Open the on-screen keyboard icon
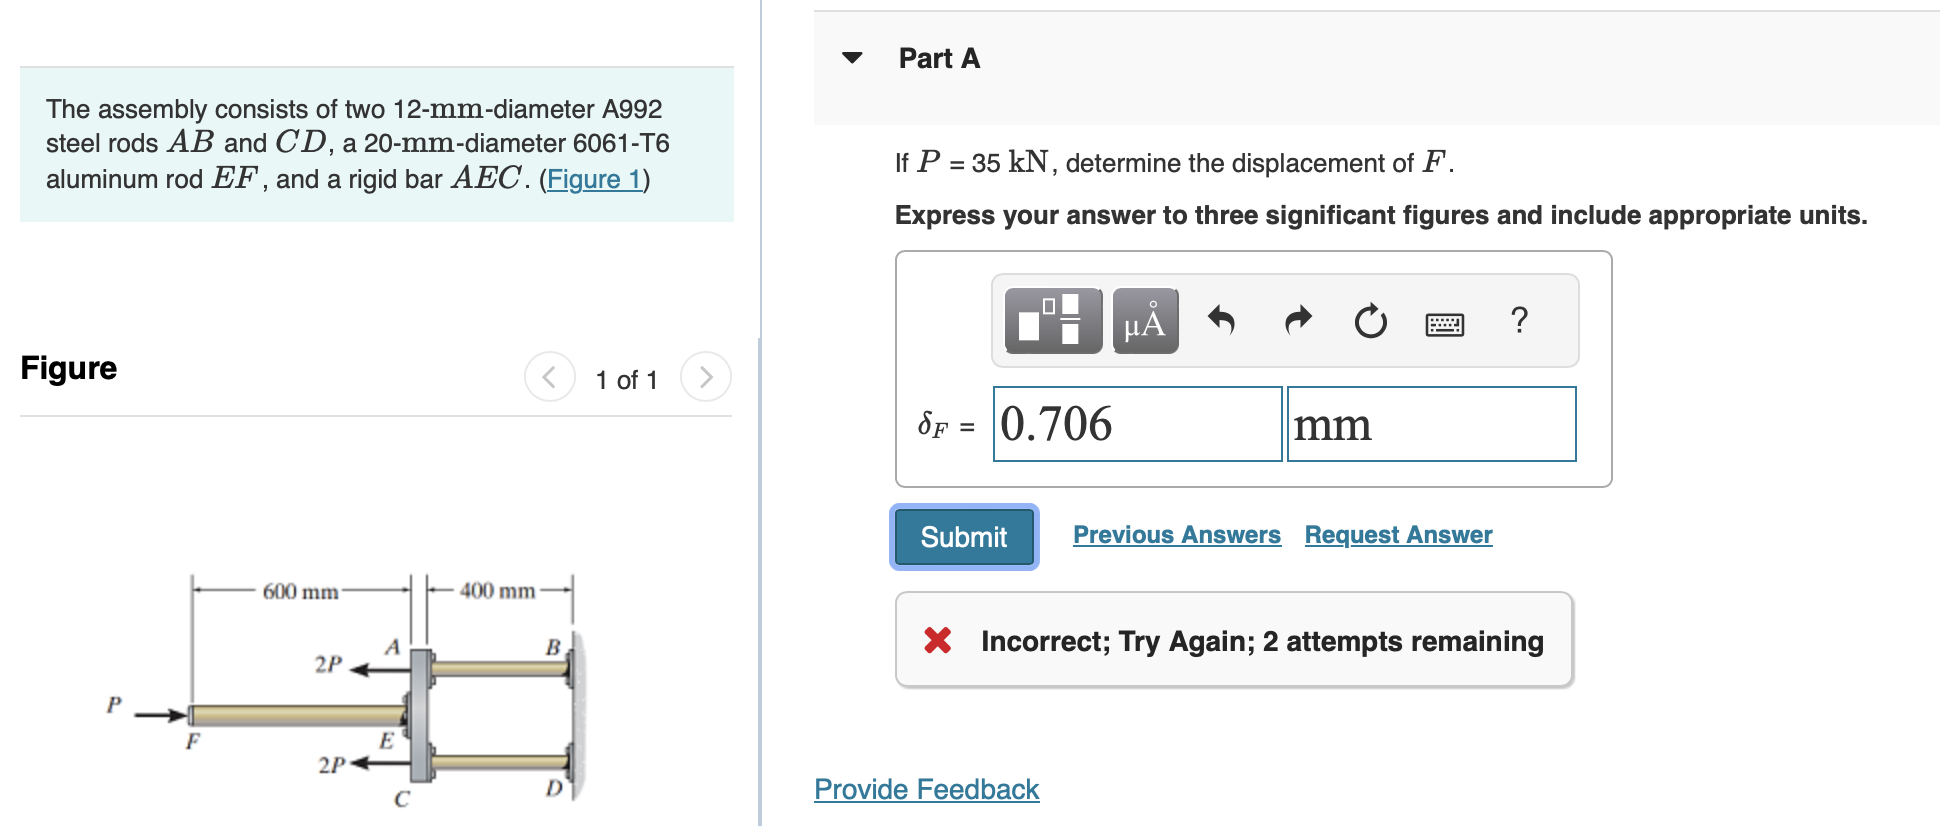 tap(1444, 322)
